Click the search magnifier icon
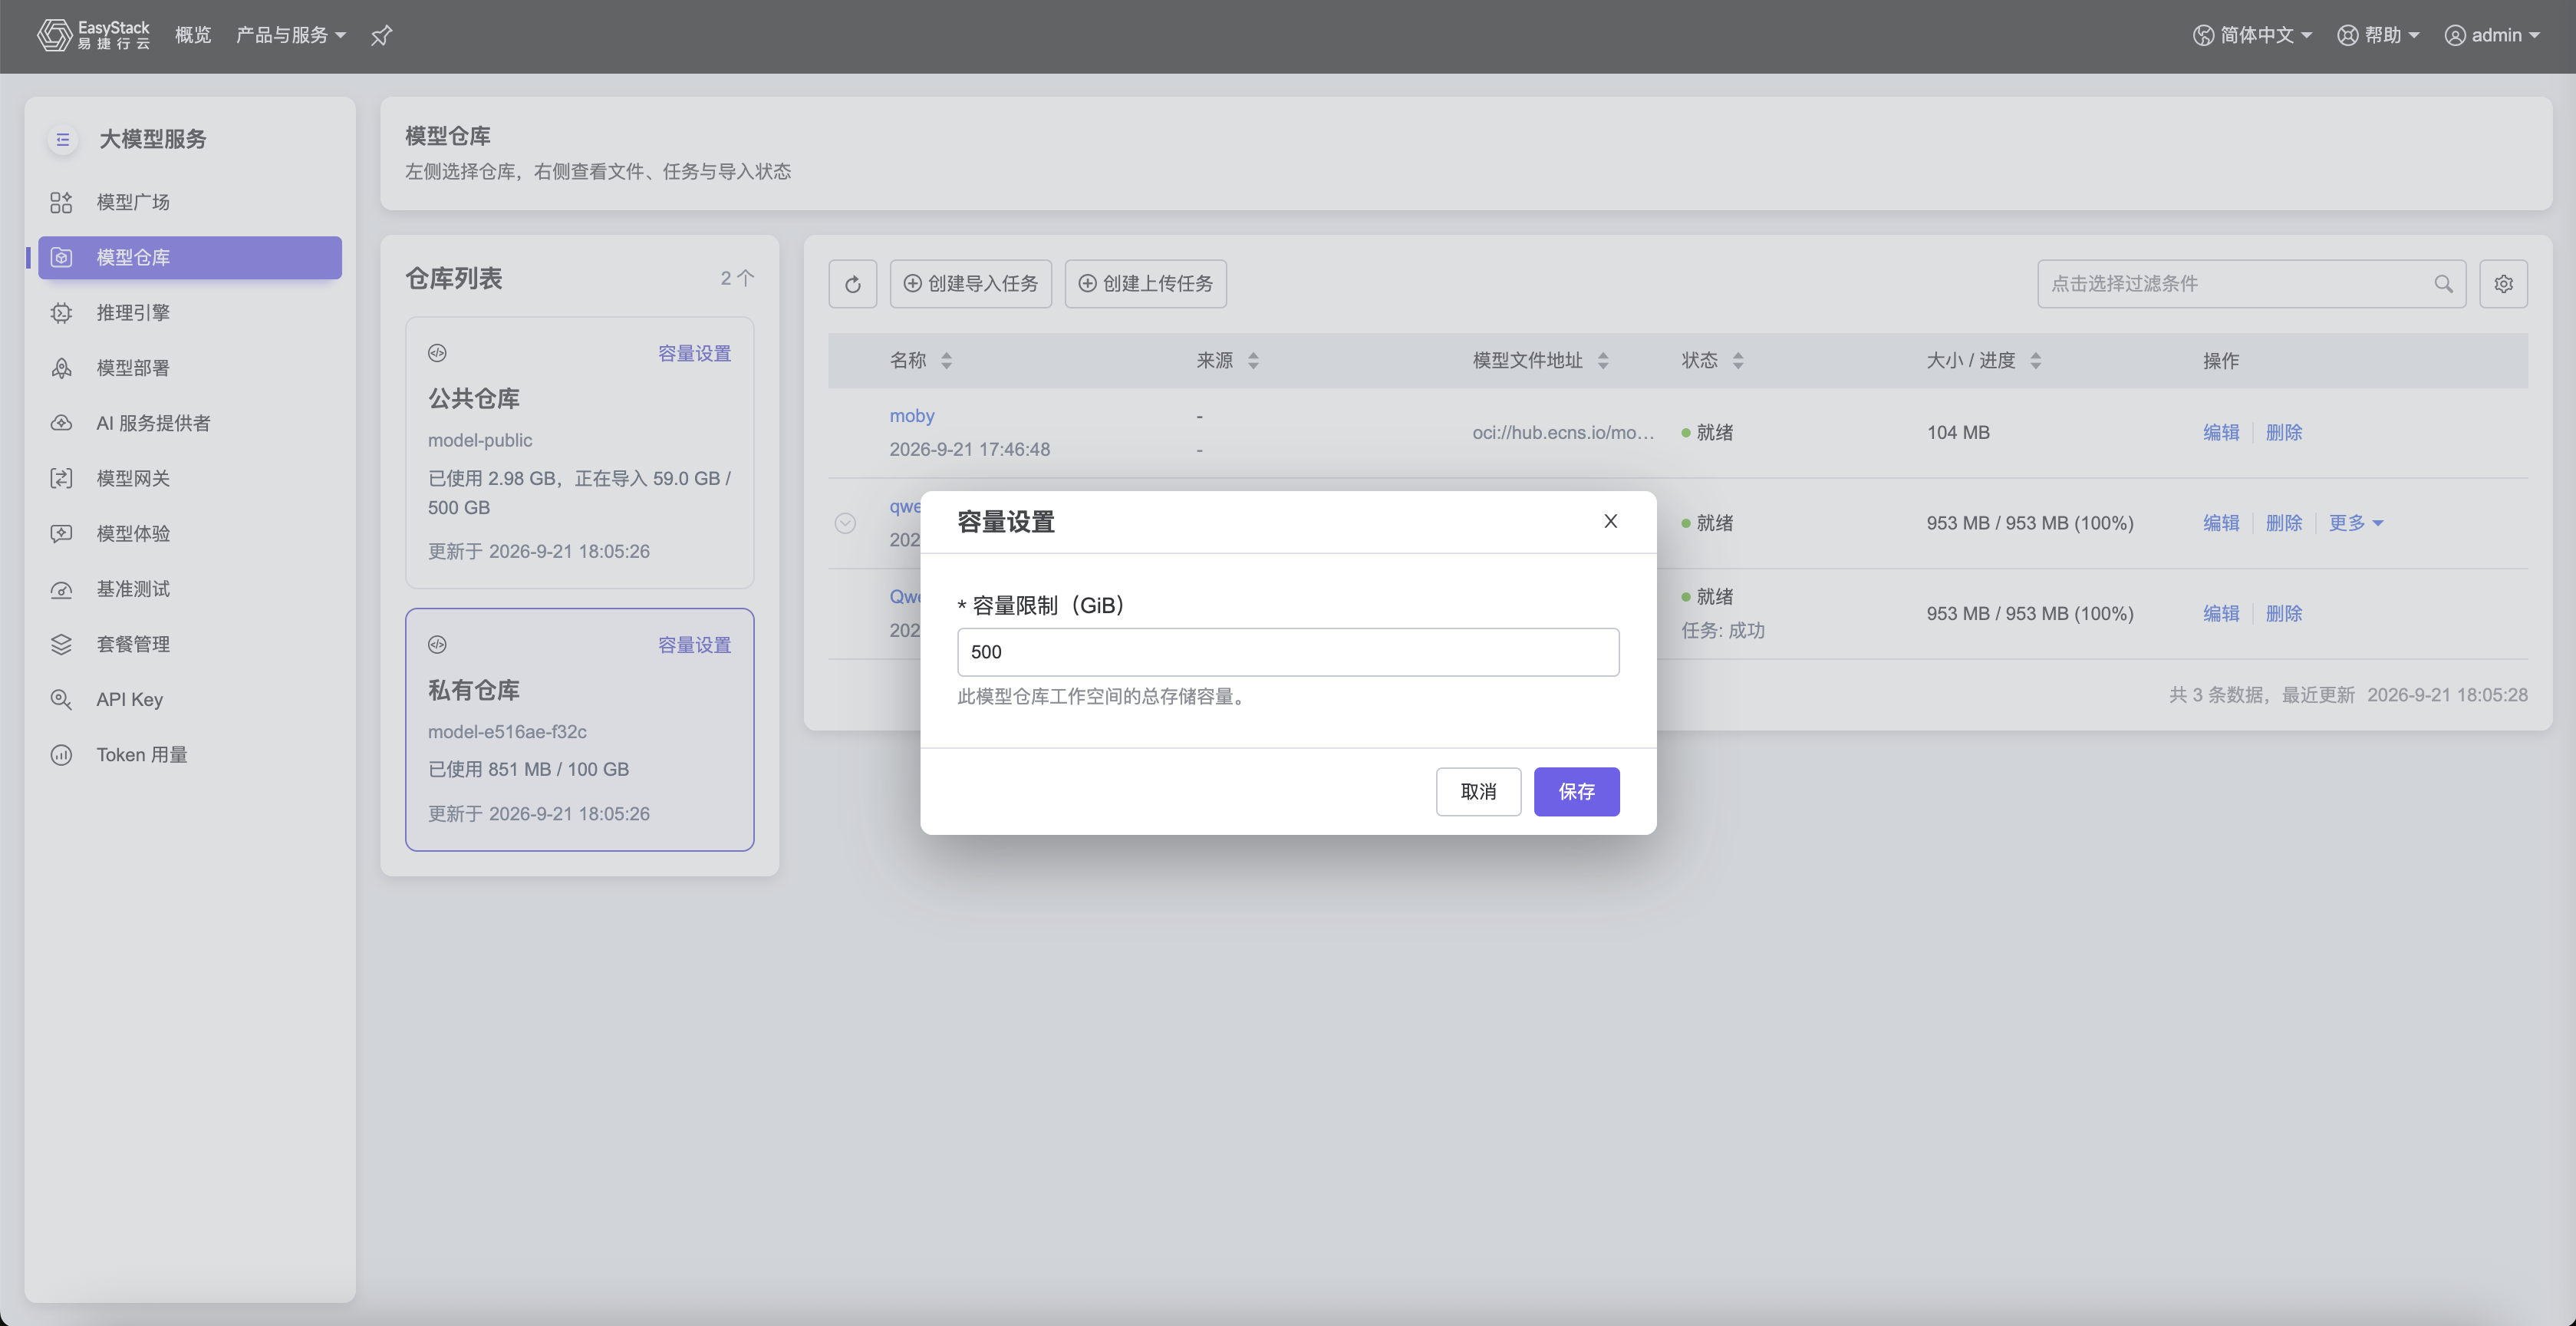2576x1326 pixels. 2443,284
